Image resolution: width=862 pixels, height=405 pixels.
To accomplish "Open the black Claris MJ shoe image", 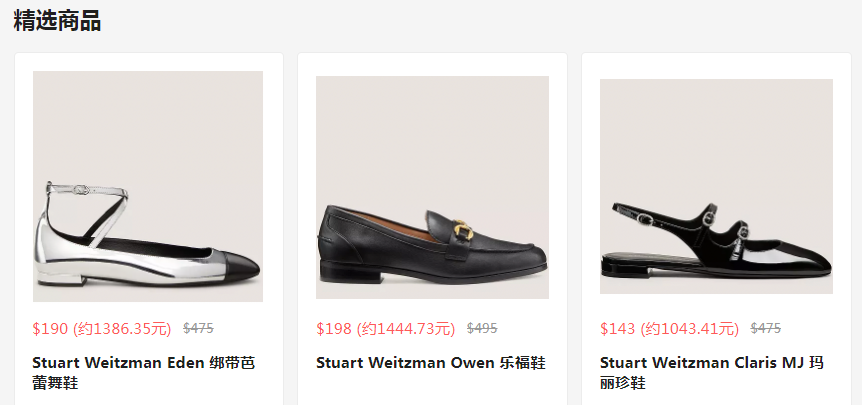I will [x=716, y=186].
